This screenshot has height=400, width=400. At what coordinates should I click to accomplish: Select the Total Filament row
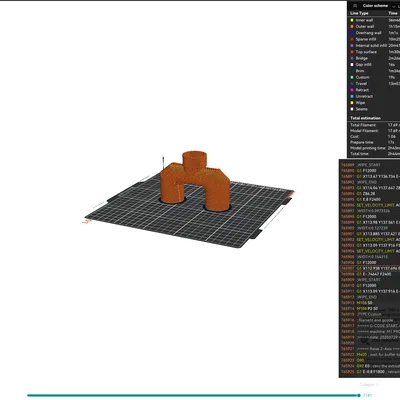pos(374,125)
